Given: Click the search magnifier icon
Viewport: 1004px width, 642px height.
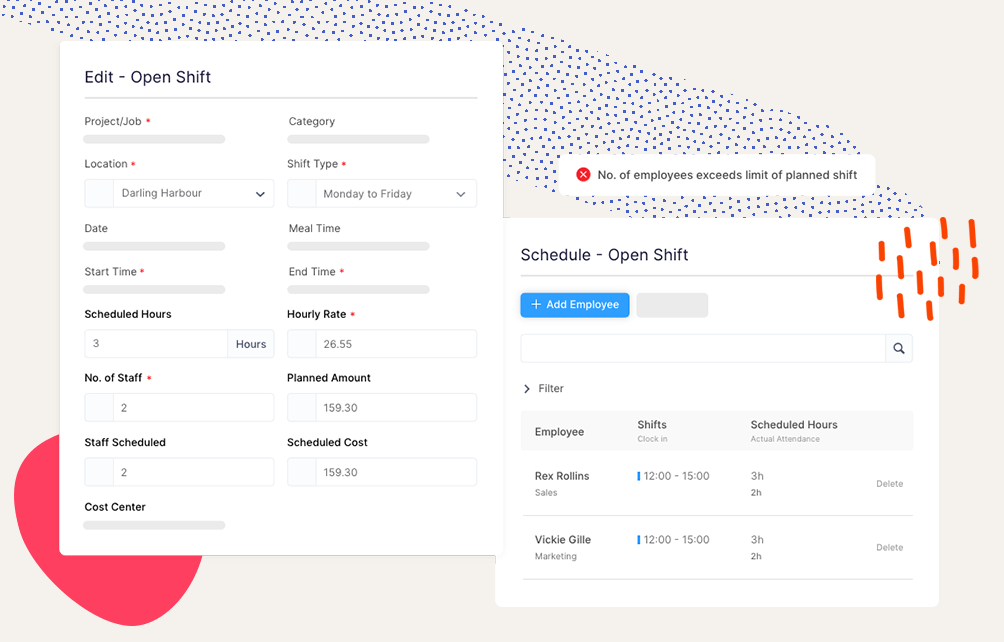Looking at the screenshot, I should click(898, 348).
